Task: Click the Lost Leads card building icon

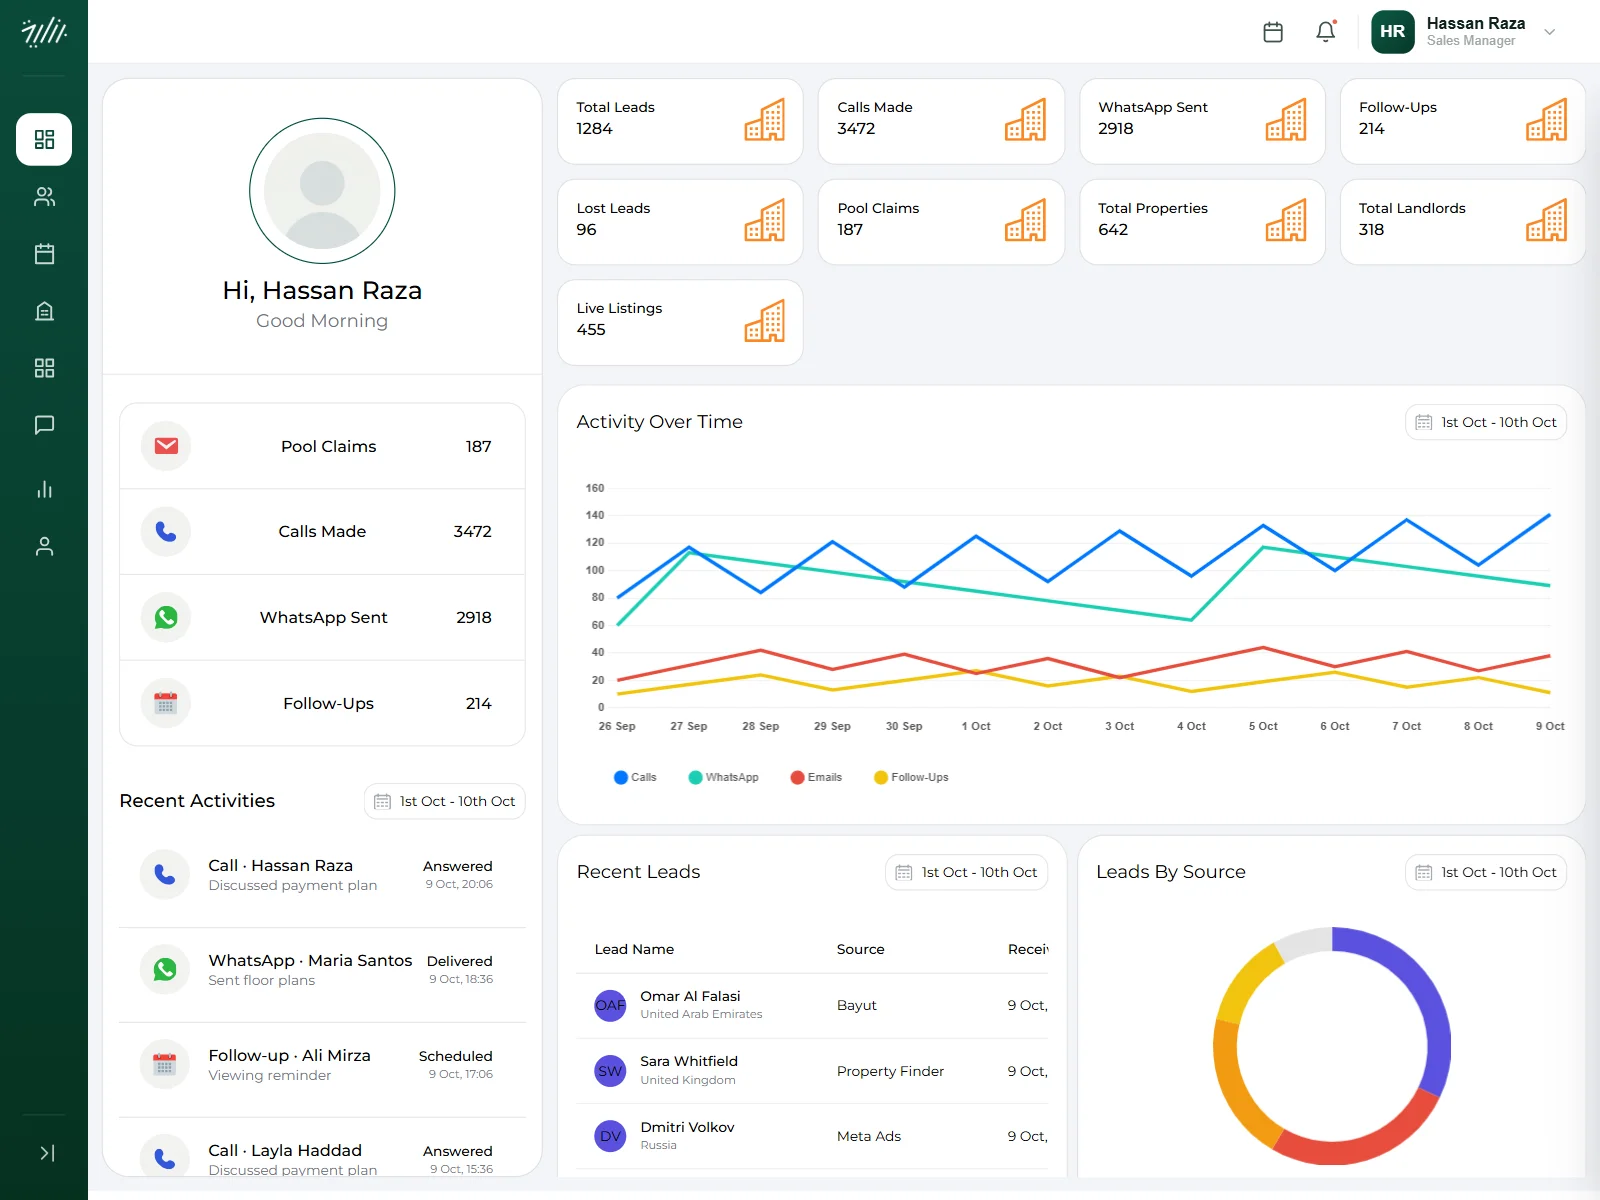Action: (765, 220)
